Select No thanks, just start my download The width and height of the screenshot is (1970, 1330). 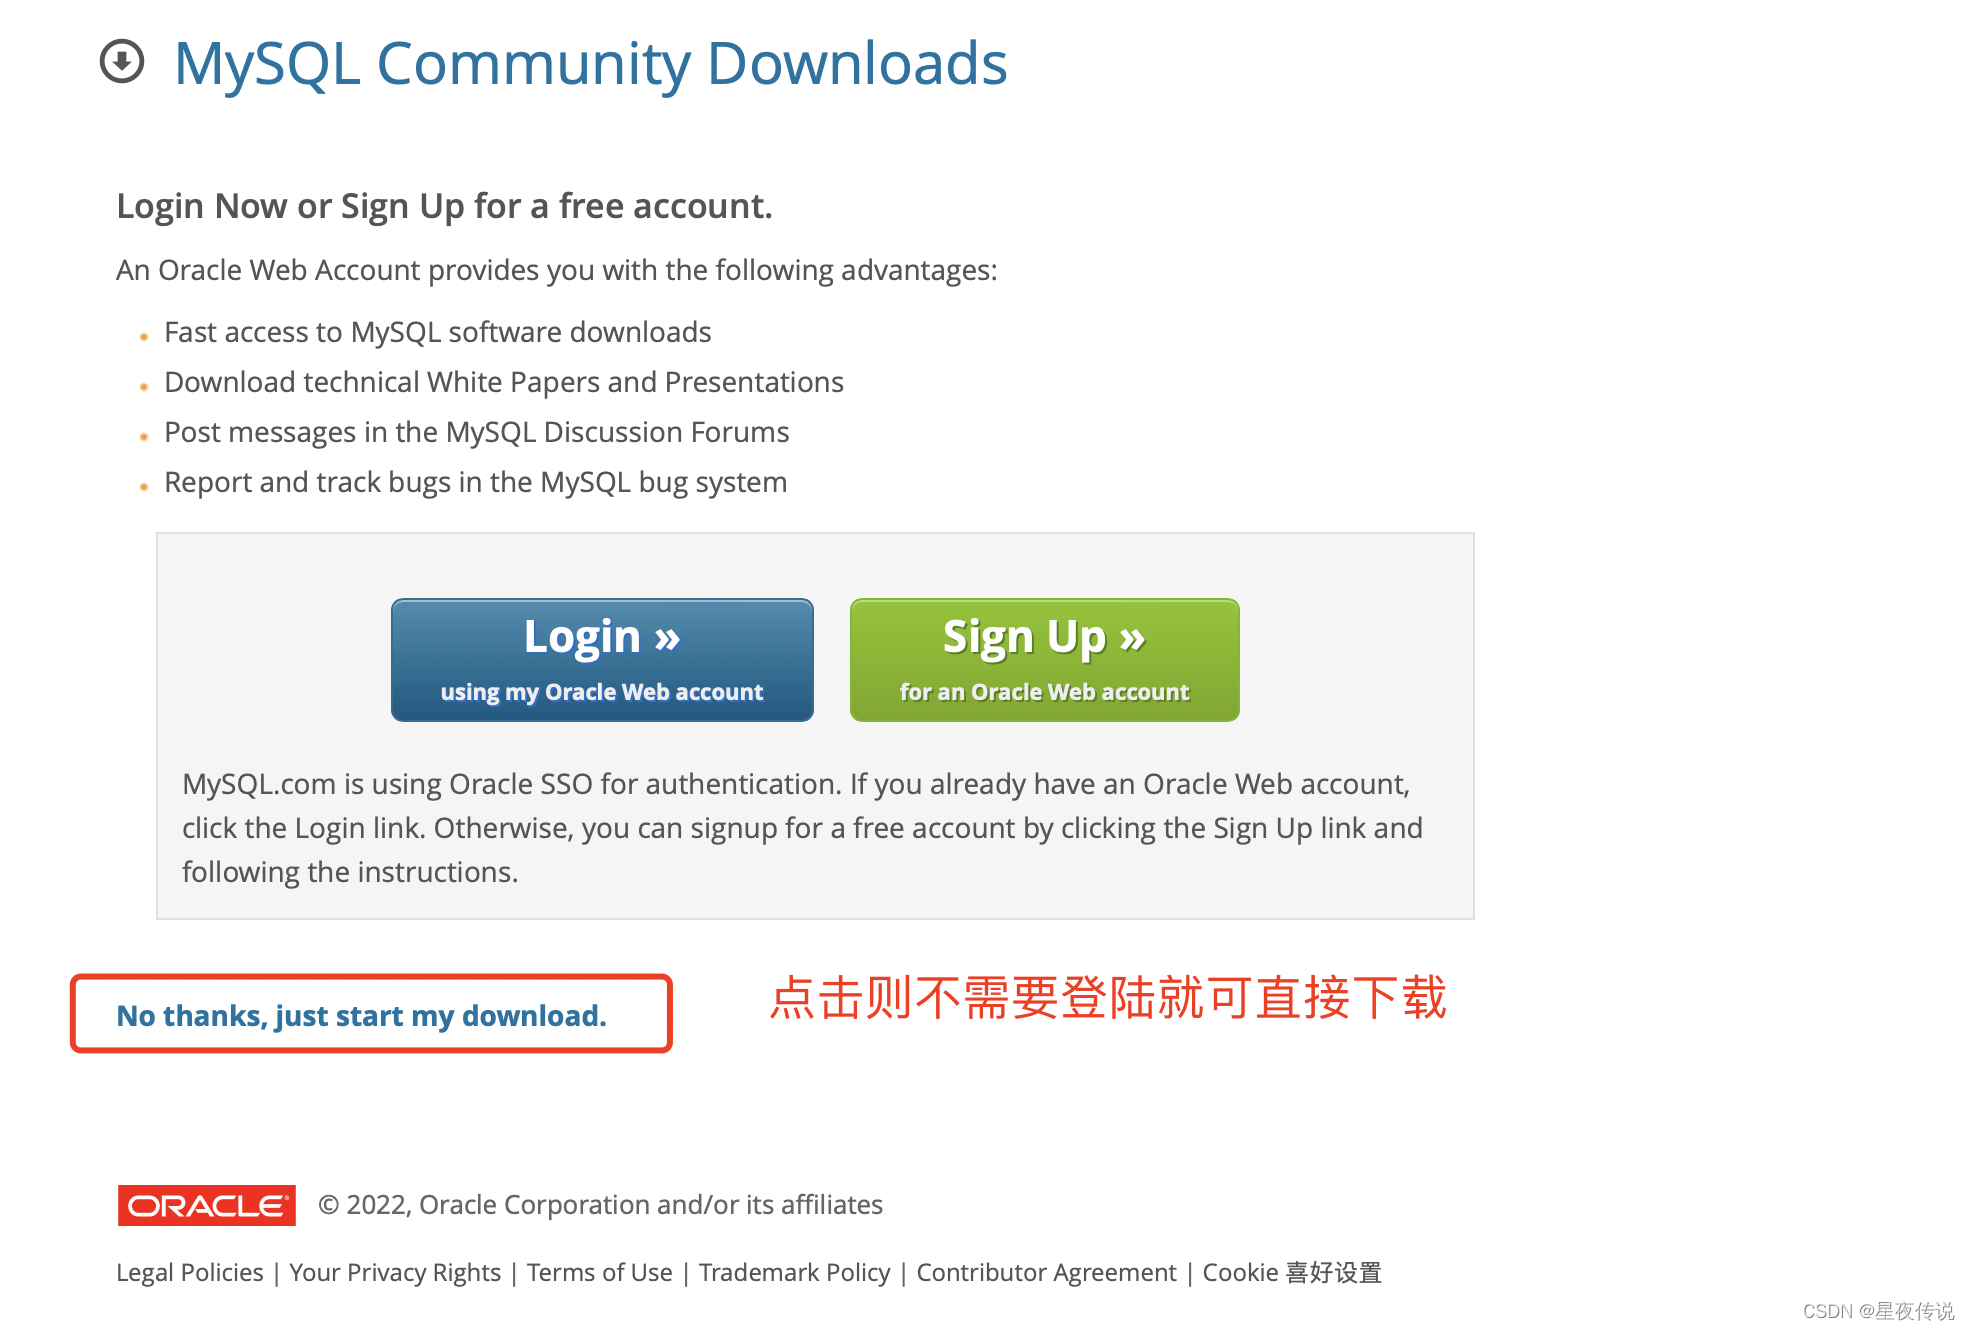pos(361,1015)
